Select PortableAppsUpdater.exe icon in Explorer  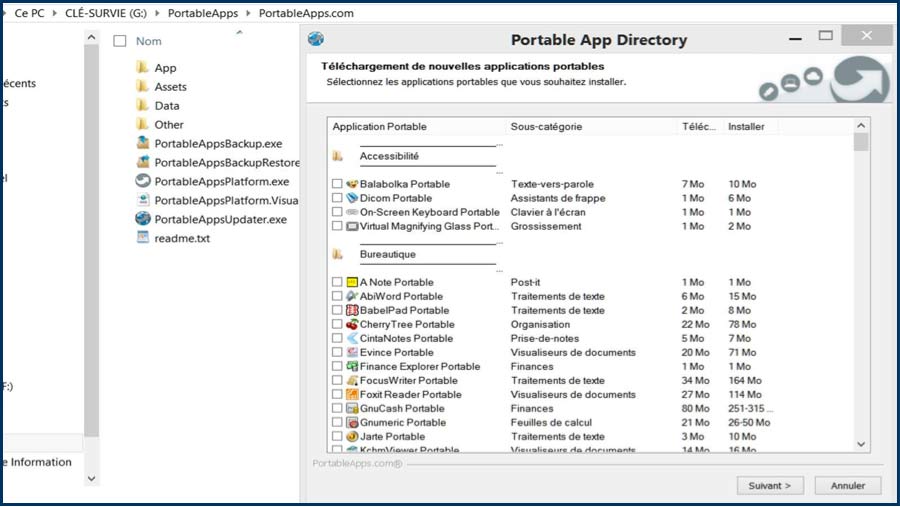(143, 219)
